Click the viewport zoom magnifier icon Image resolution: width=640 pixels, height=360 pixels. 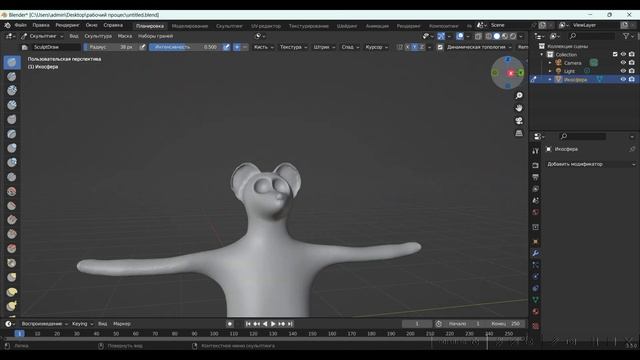519,96
